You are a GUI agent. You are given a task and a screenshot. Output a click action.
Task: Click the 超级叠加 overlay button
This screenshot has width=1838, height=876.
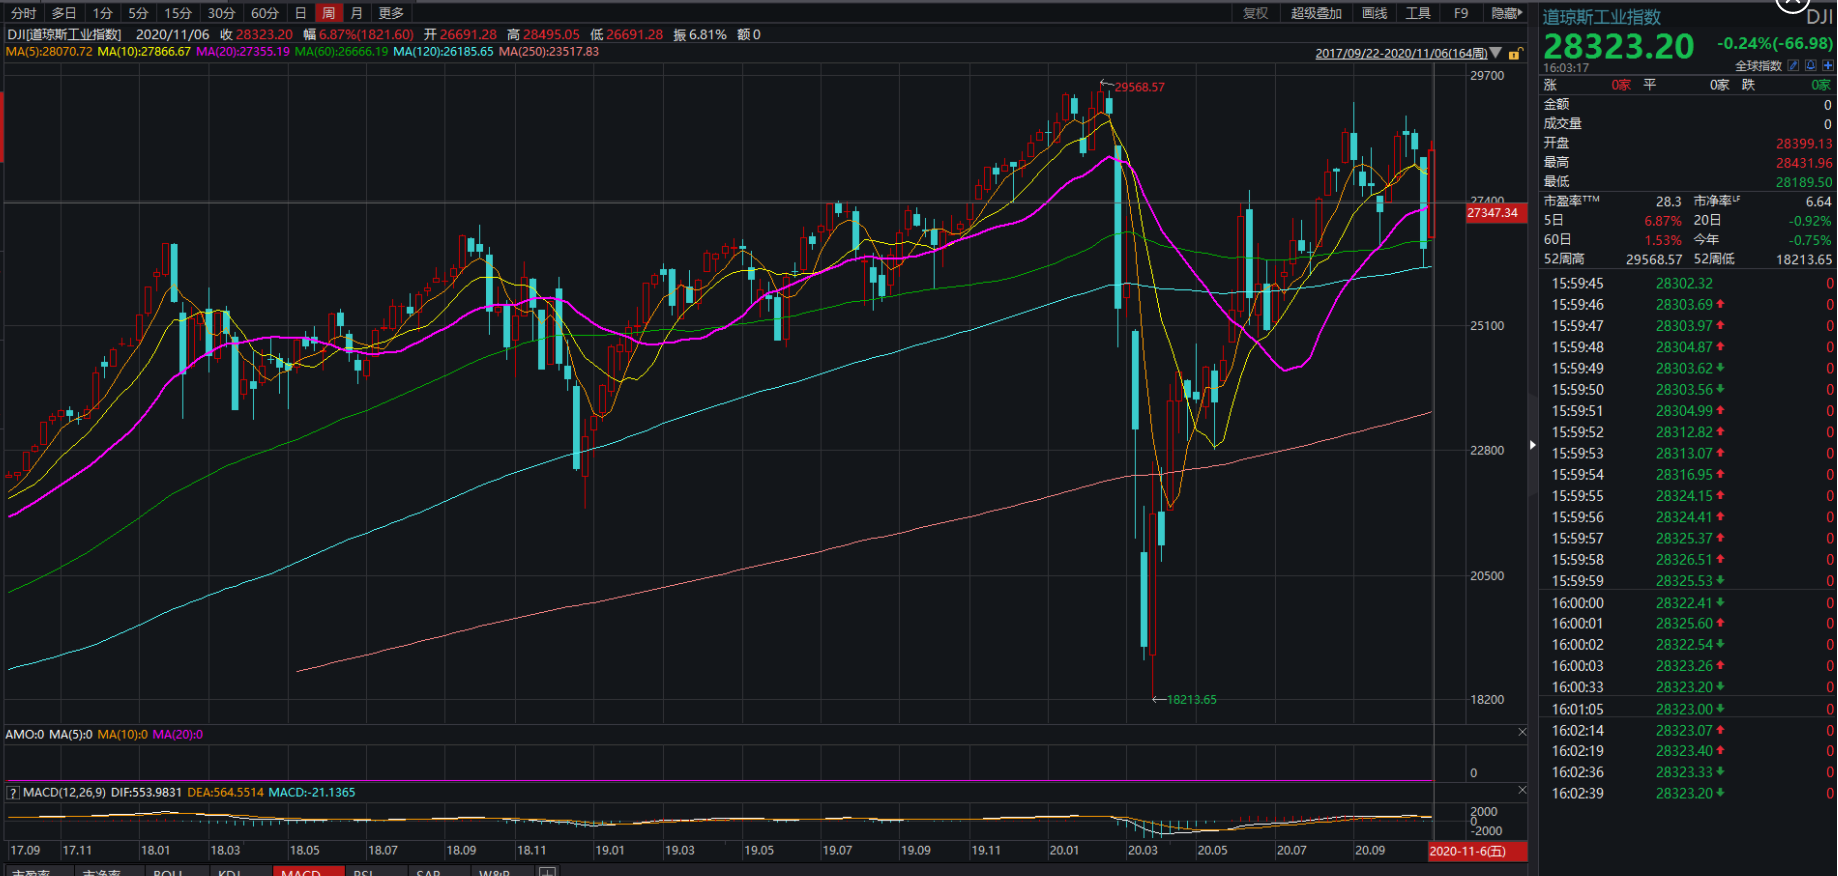[x=1316, y=13]
